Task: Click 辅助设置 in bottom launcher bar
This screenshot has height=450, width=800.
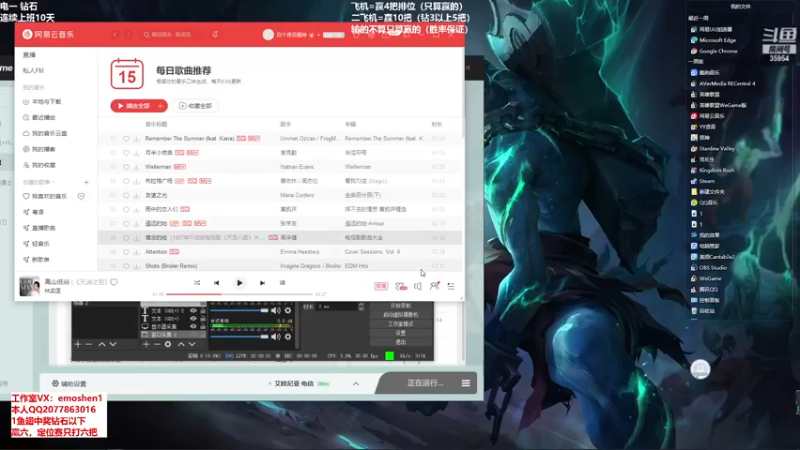Action: point(69,384)
